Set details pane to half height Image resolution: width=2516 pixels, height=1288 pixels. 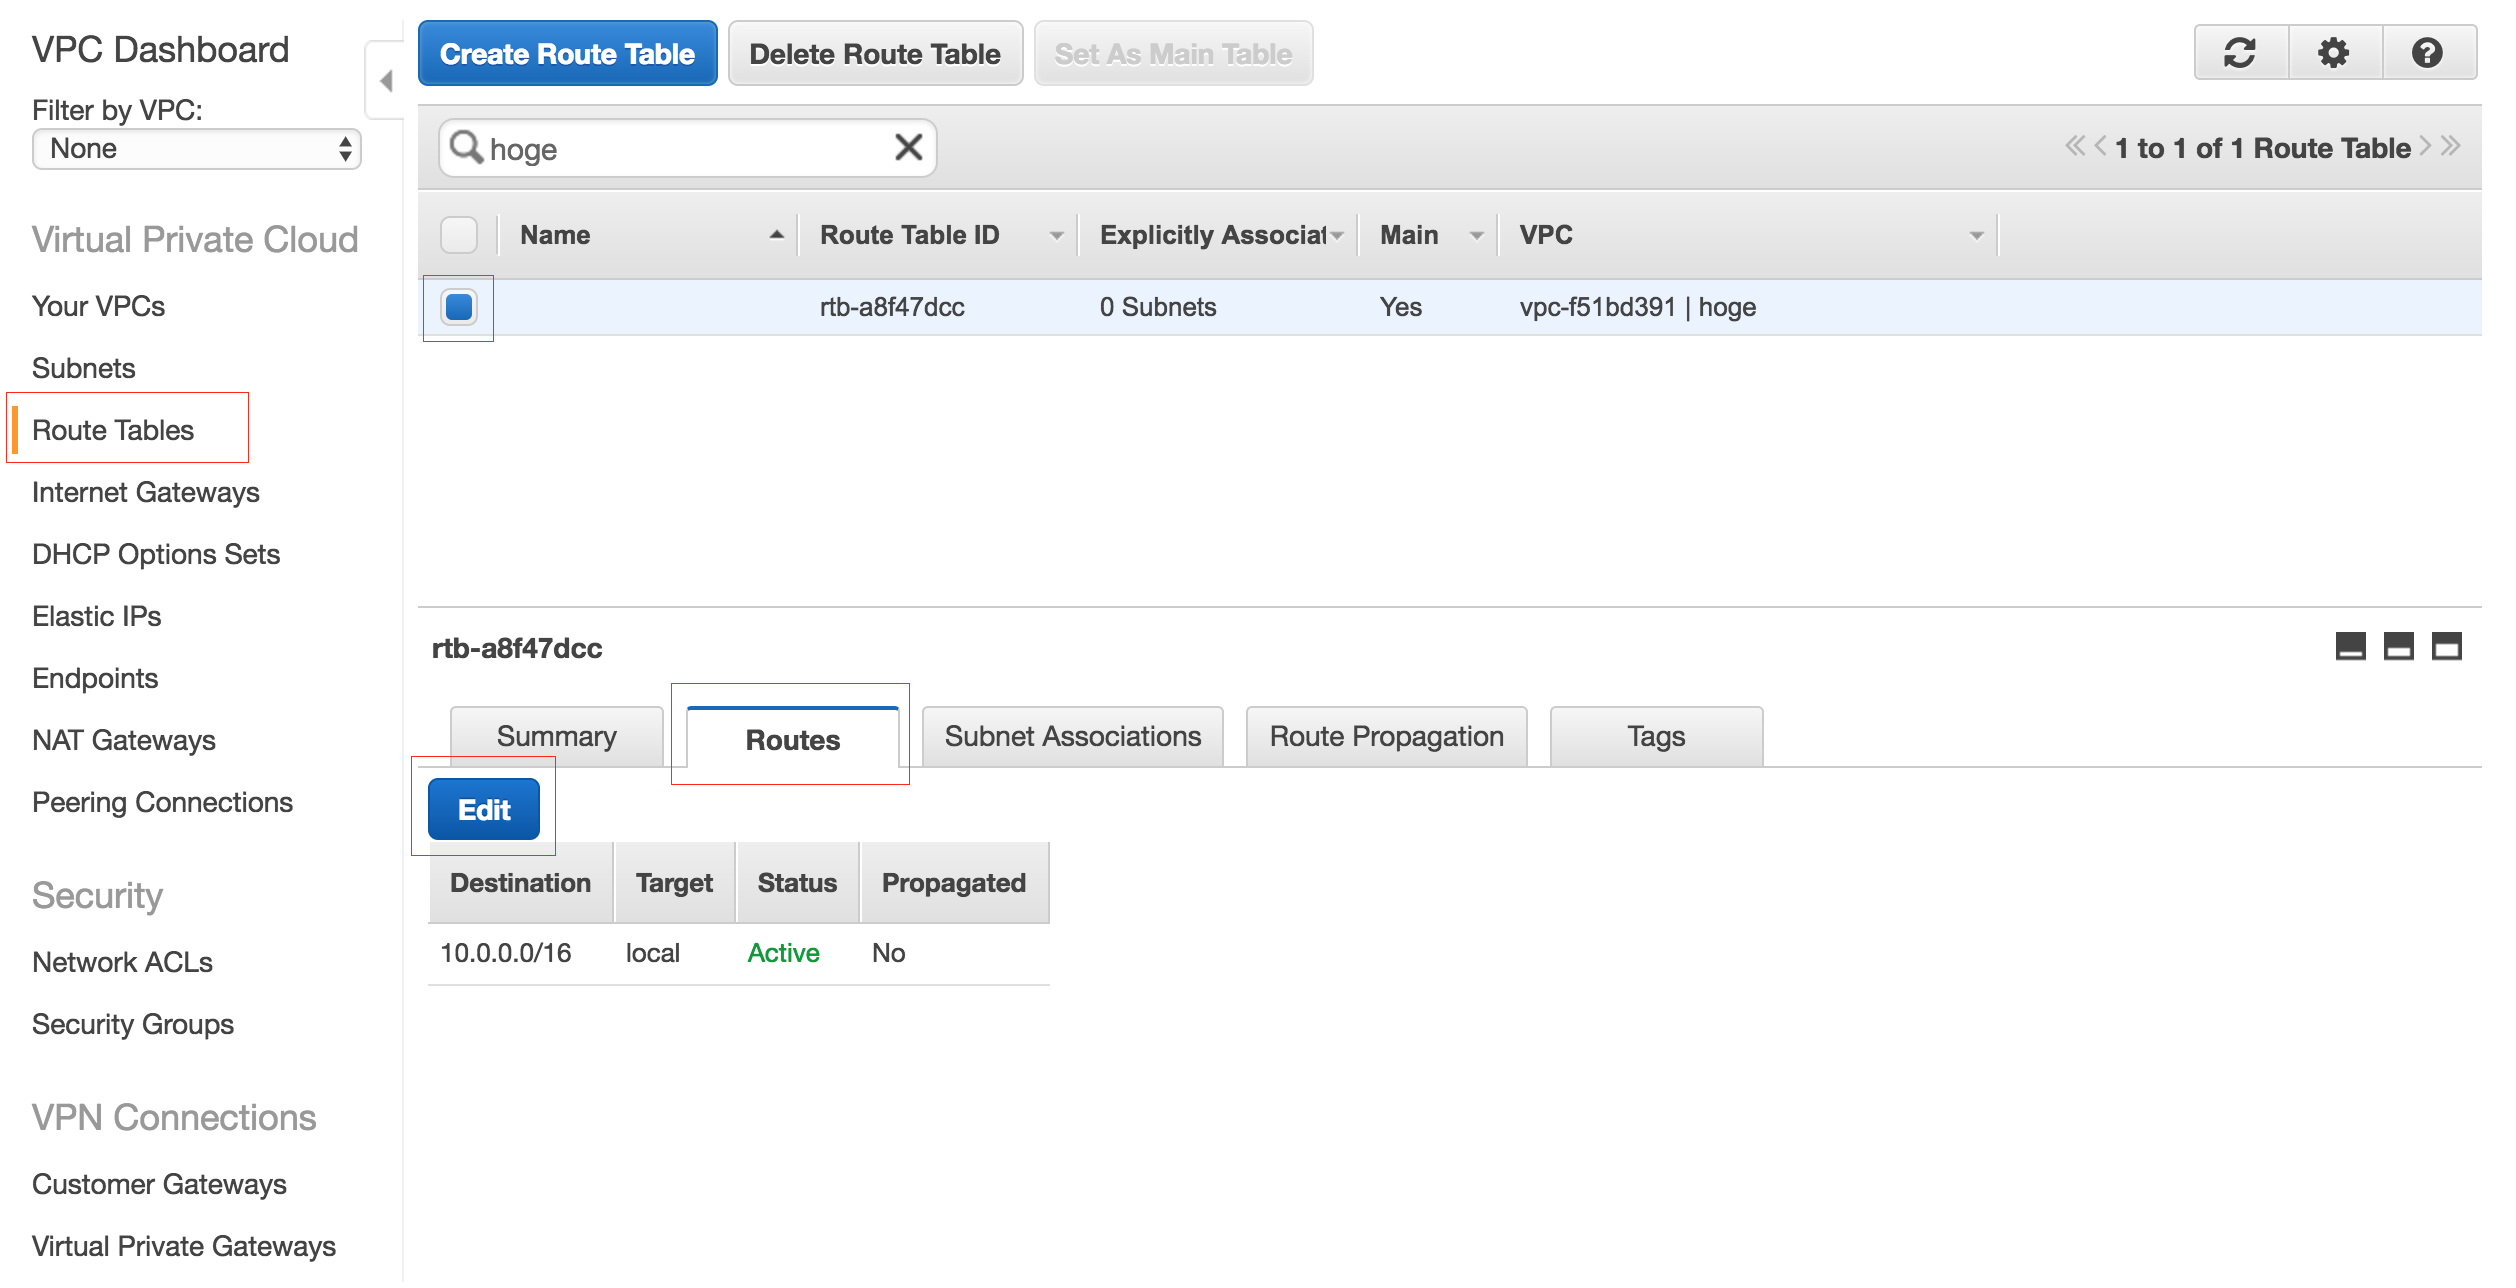(2398, 647)
